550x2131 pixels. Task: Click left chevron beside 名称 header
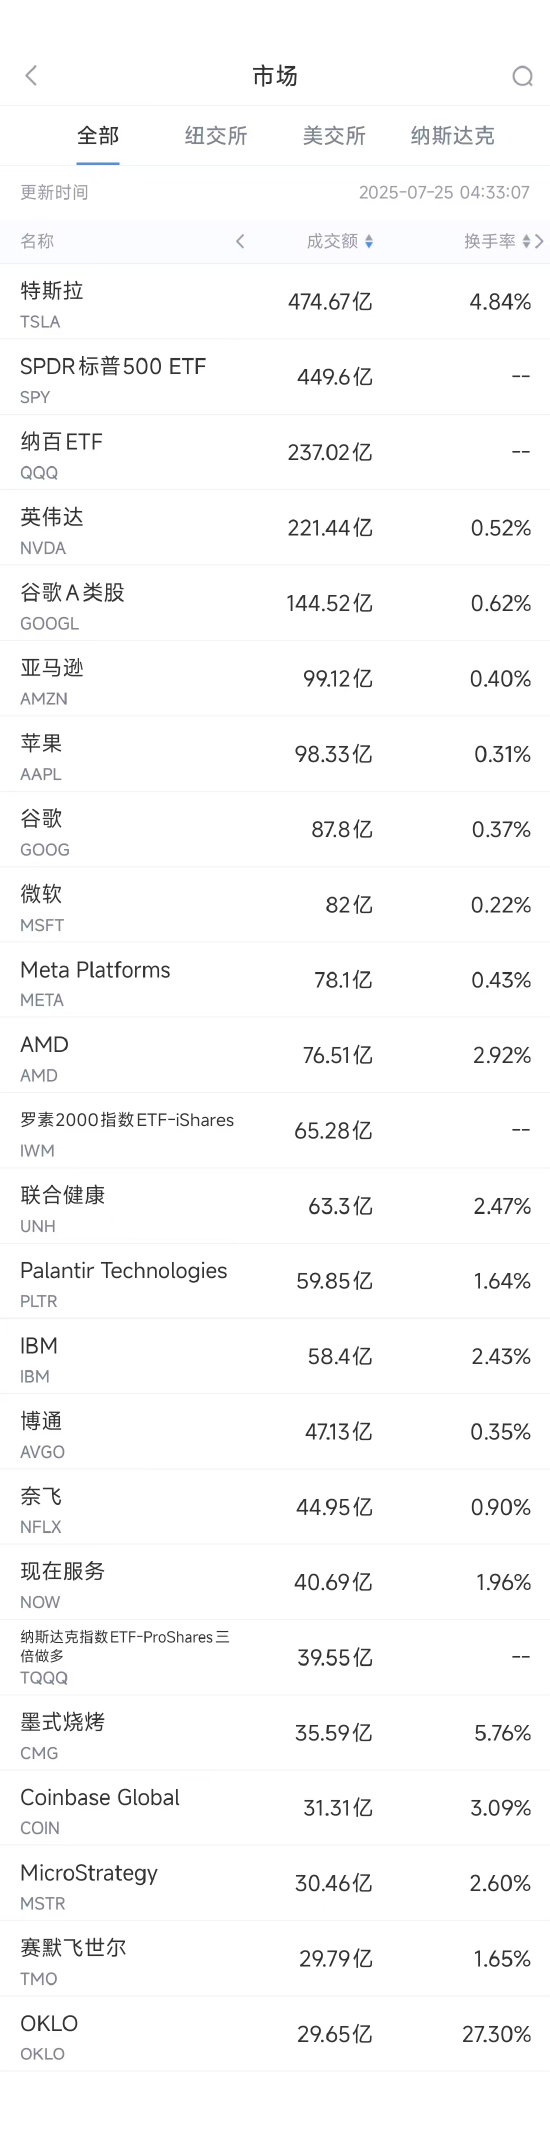[x=240, y=241]
